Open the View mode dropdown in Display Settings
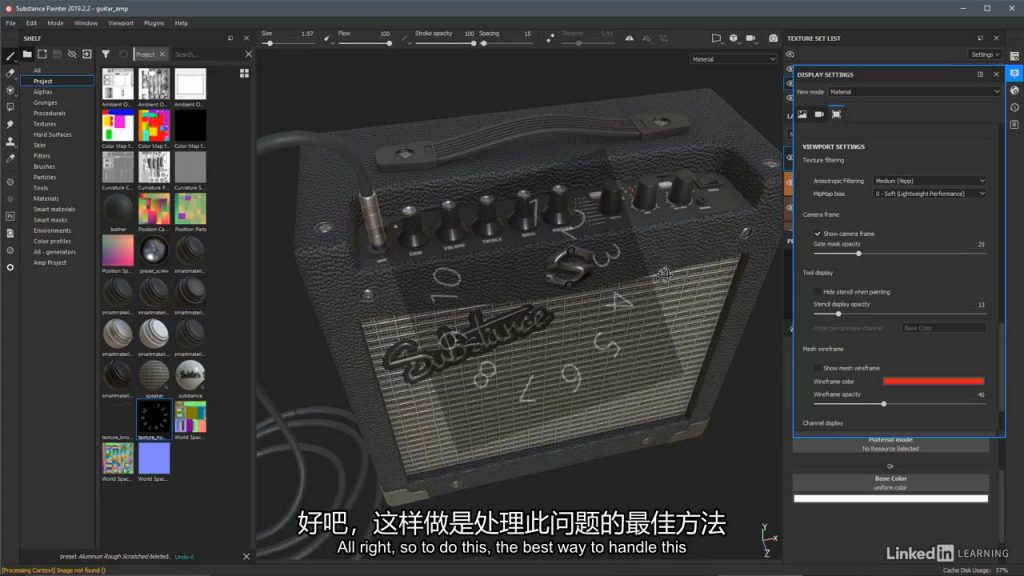Viewport: 1024px width, 576px height. [914, 92]
